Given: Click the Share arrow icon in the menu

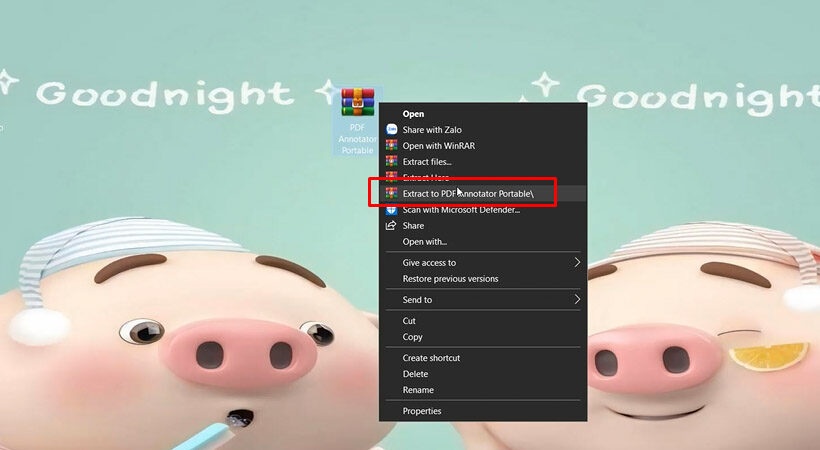Looking at the screenshot, I should tap(391, 226).
